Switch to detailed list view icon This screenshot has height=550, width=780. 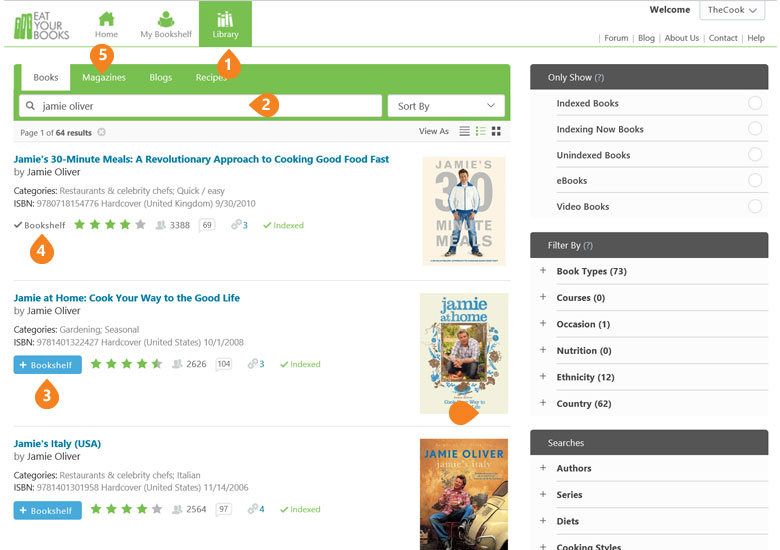(481, 131)
